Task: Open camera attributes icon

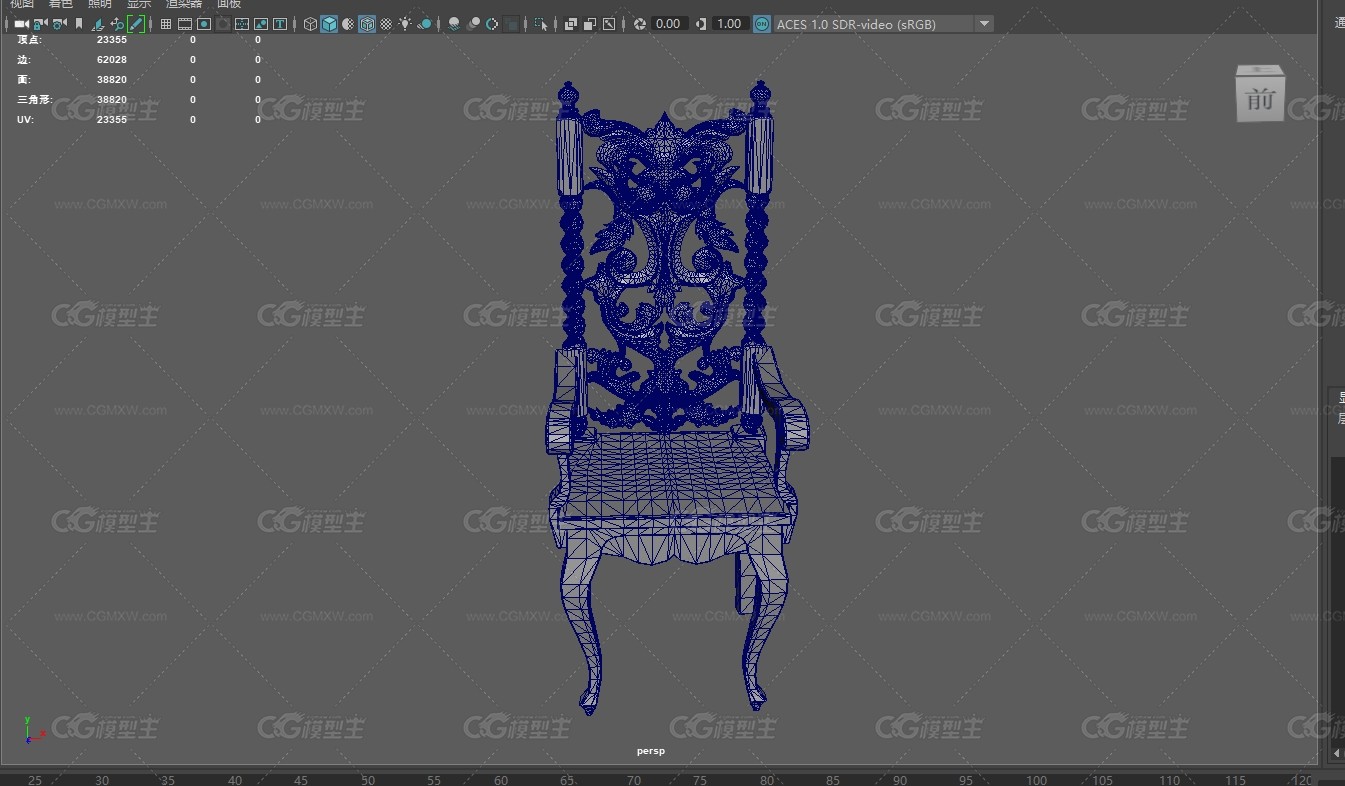Action: click(x=59, y=24)
